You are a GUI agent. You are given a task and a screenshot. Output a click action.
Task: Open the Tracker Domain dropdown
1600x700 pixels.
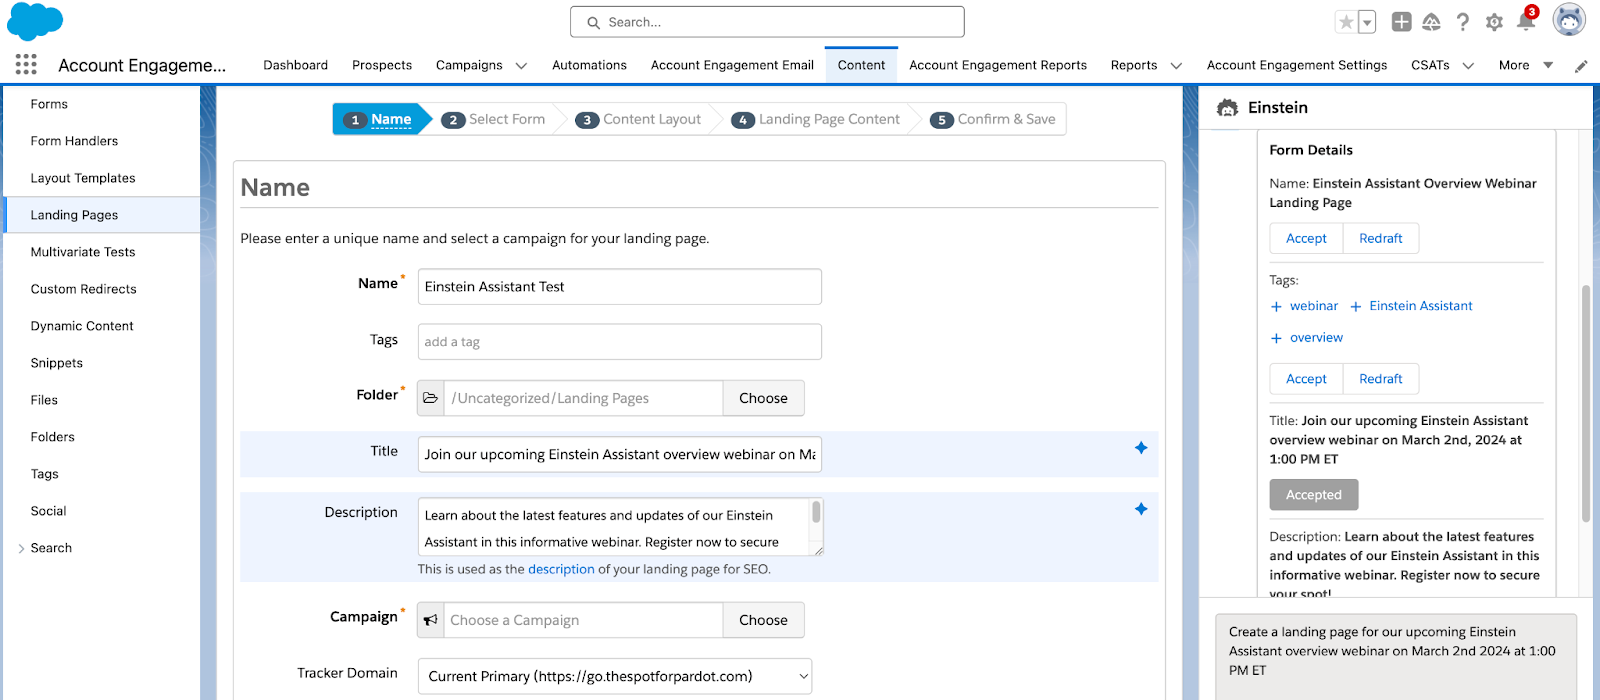click(615, 676)
